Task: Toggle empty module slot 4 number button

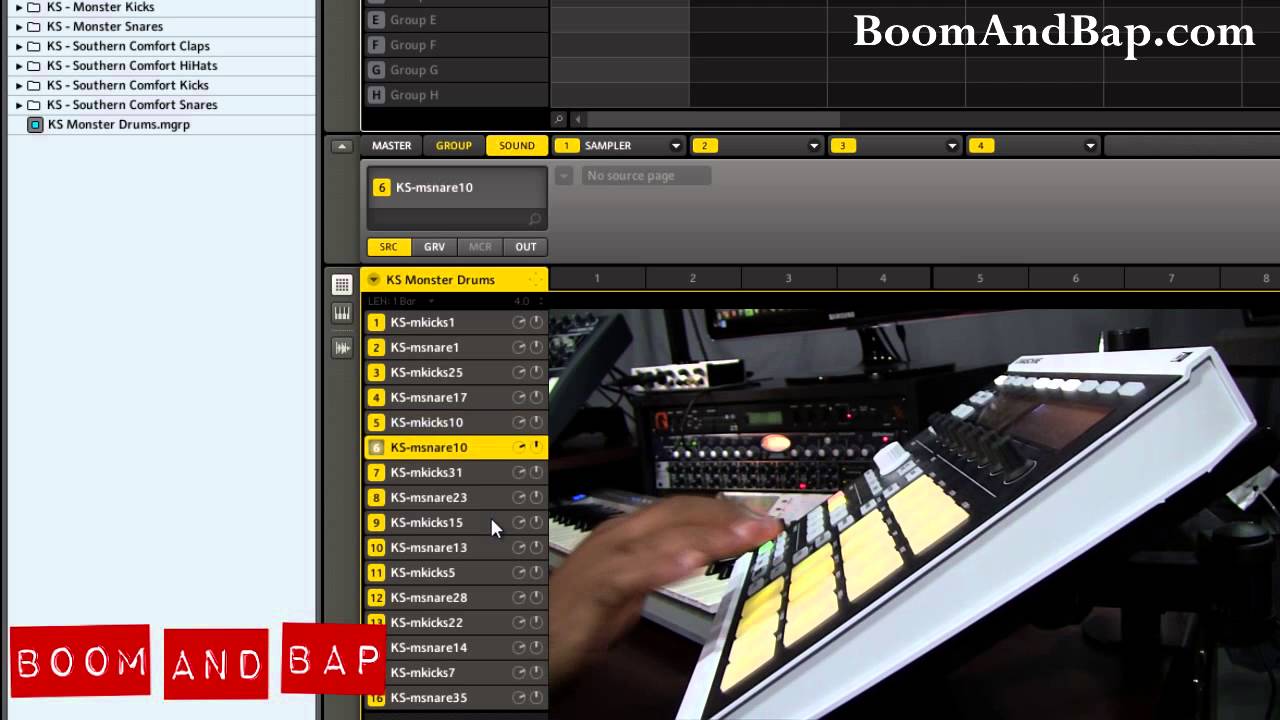Action: [x=980, y=146]
